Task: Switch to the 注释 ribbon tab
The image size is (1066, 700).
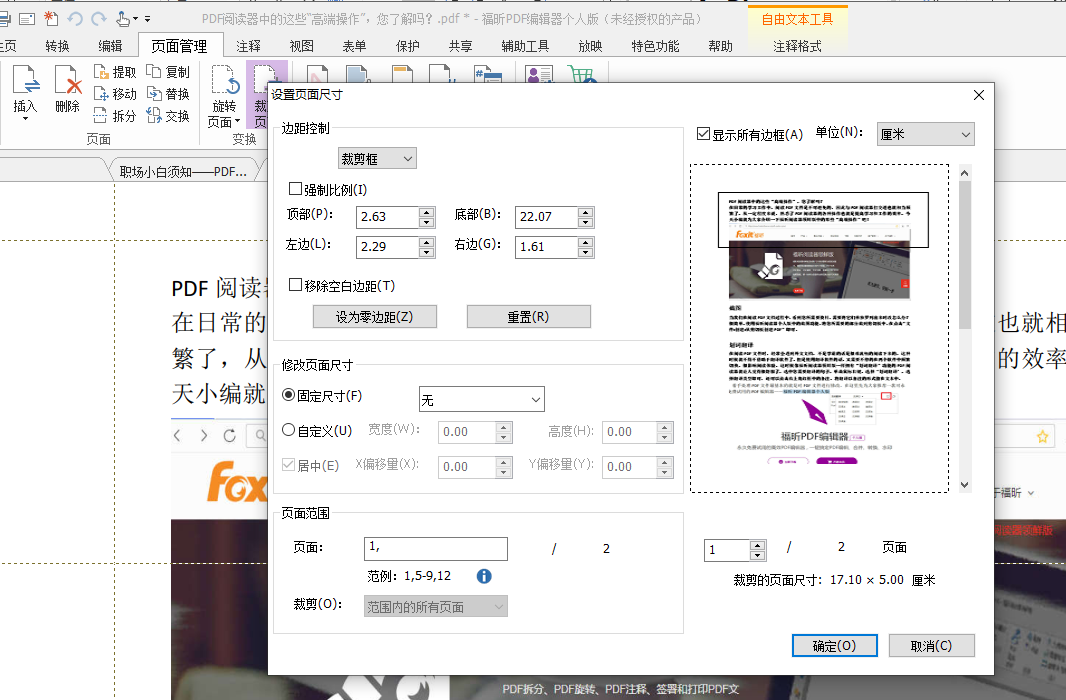Action: point(249,46)
